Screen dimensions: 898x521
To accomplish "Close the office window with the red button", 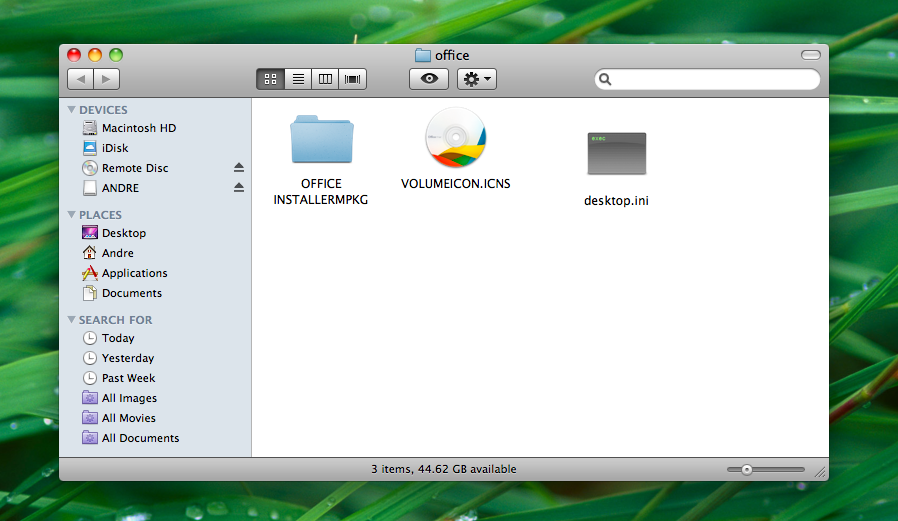I will pos(74,55).
